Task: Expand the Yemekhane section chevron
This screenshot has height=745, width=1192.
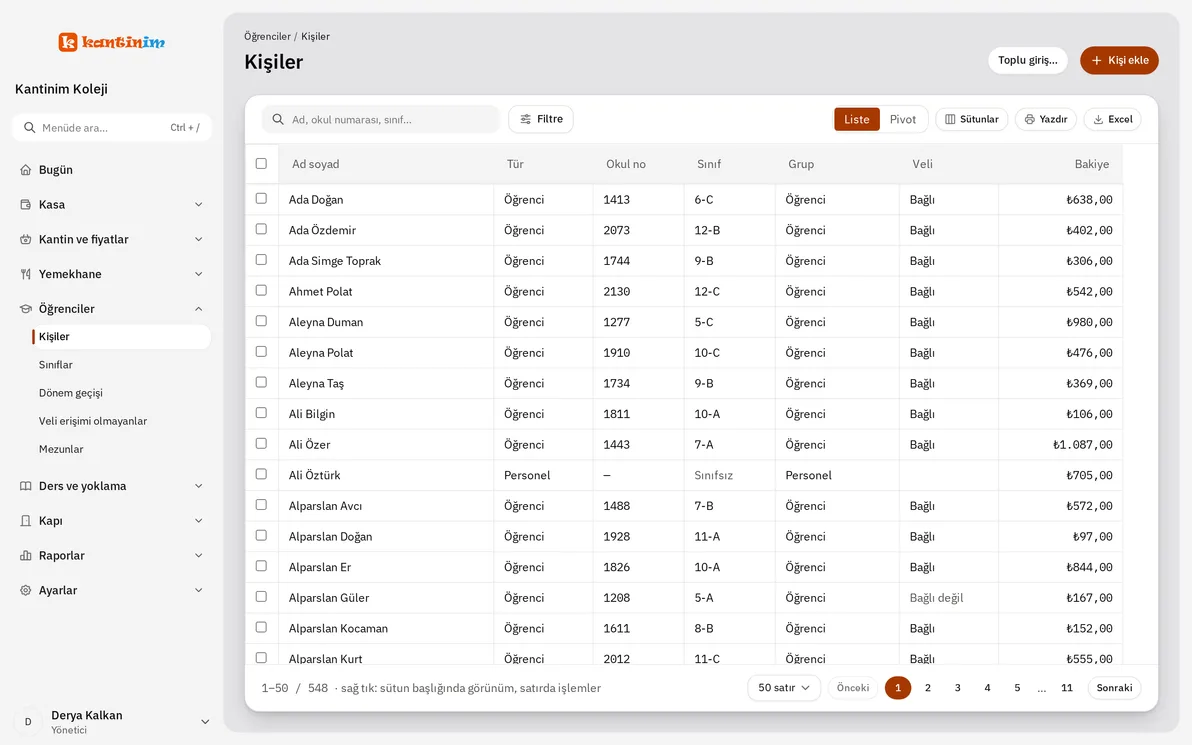Action: (x=198, y=274)
